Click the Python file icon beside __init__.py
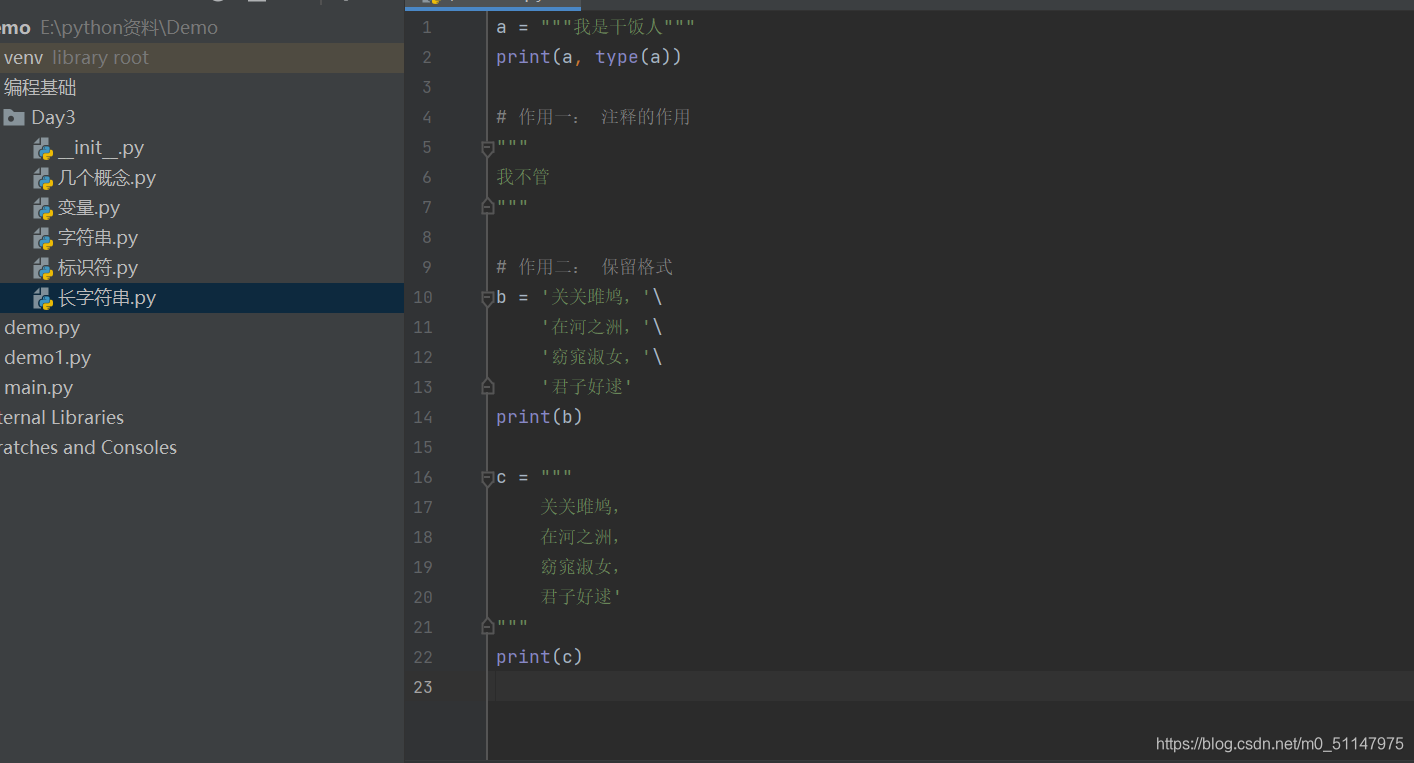This screenshot has height=763, width=1414. coord(42,148)
